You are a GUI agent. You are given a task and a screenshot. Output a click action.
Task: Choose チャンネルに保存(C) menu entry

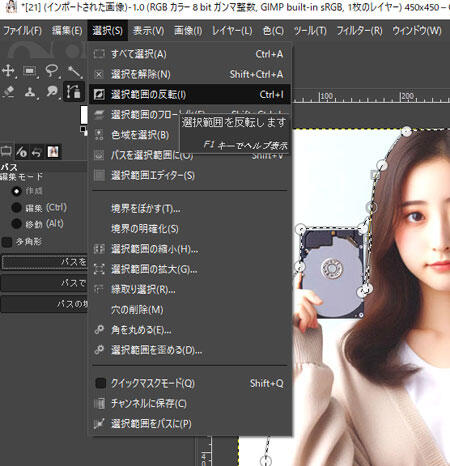(x=190, y=404)
